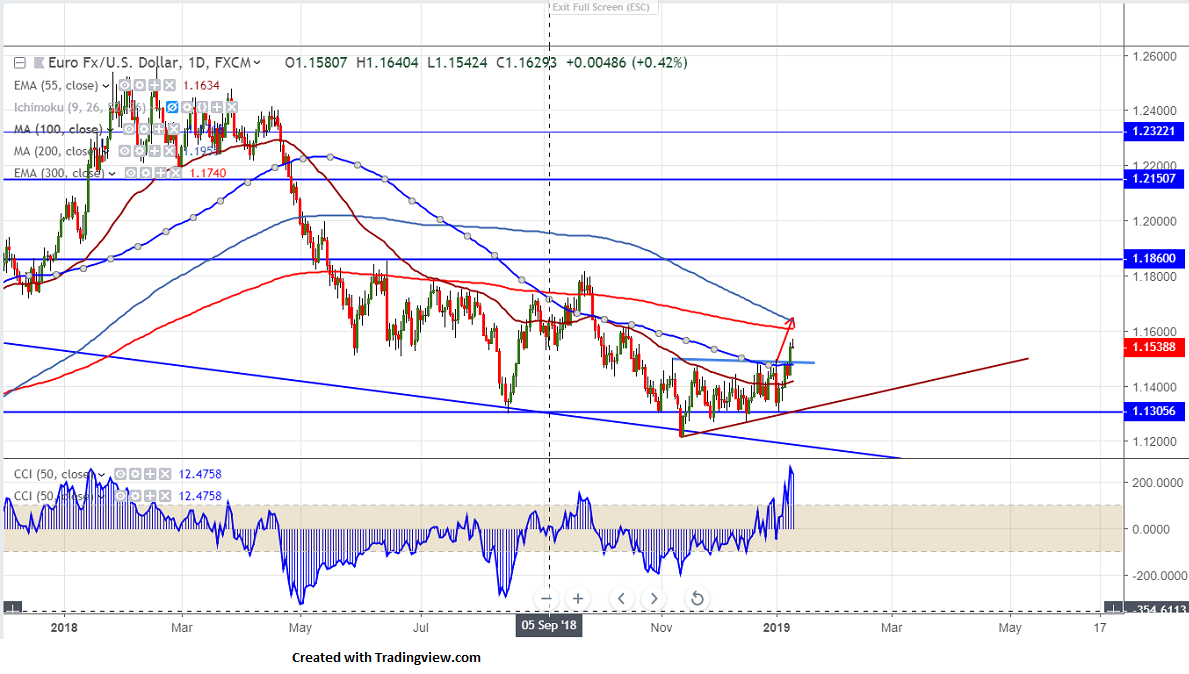Show the hidden Ichimoku indicator
The image size is (1189, 674).
click(x=172, y=107)
